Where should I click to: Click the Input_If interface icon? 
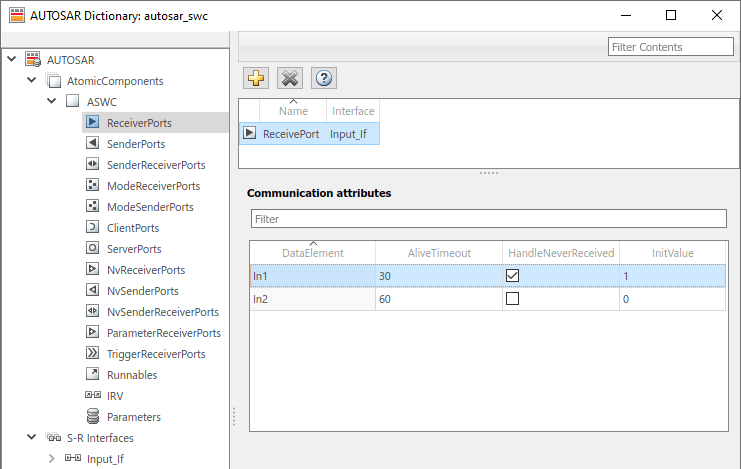(x=73, y=458)
